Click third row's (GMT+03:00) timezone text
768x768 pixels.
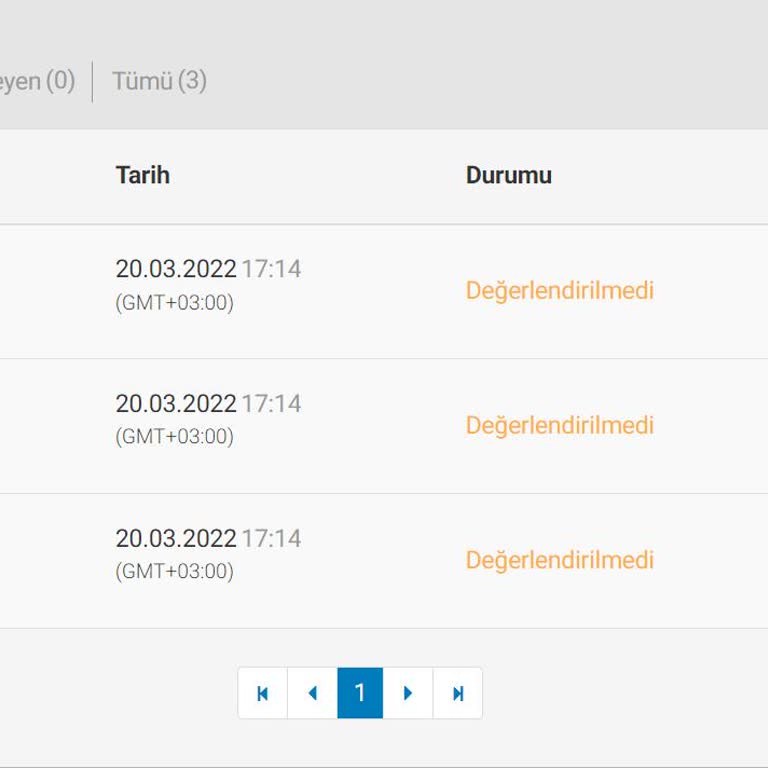pyautogui.click(x=175, y=572)
